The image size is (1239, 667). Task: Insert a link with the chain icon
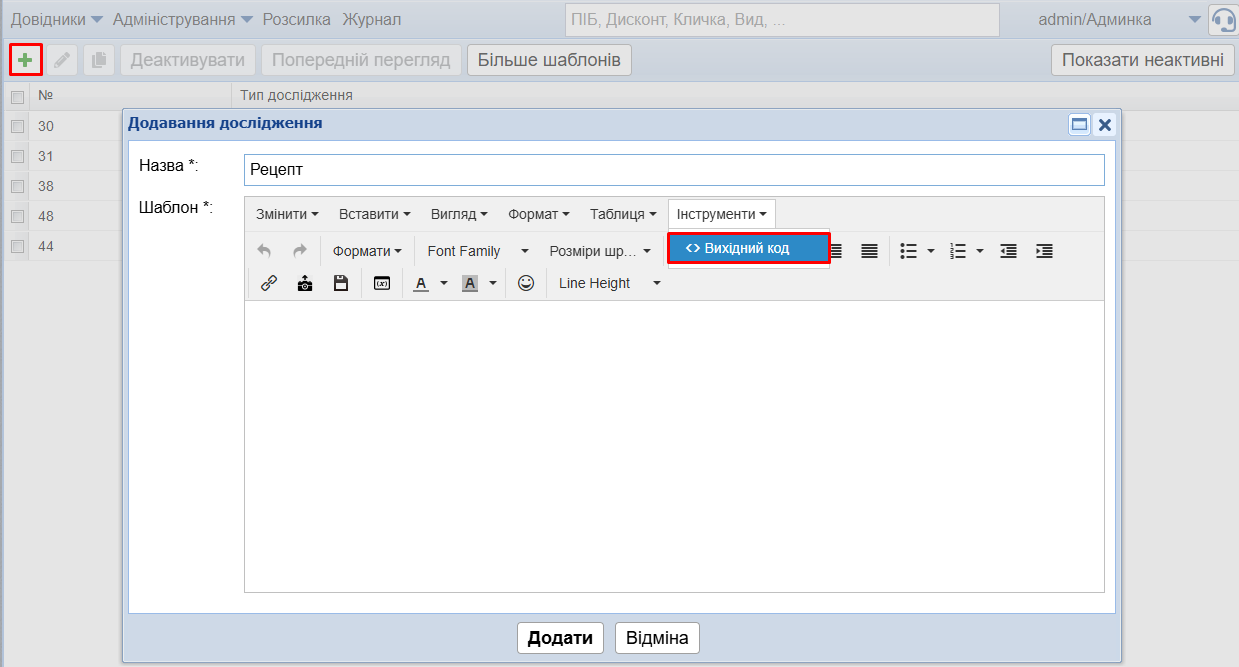268,283
